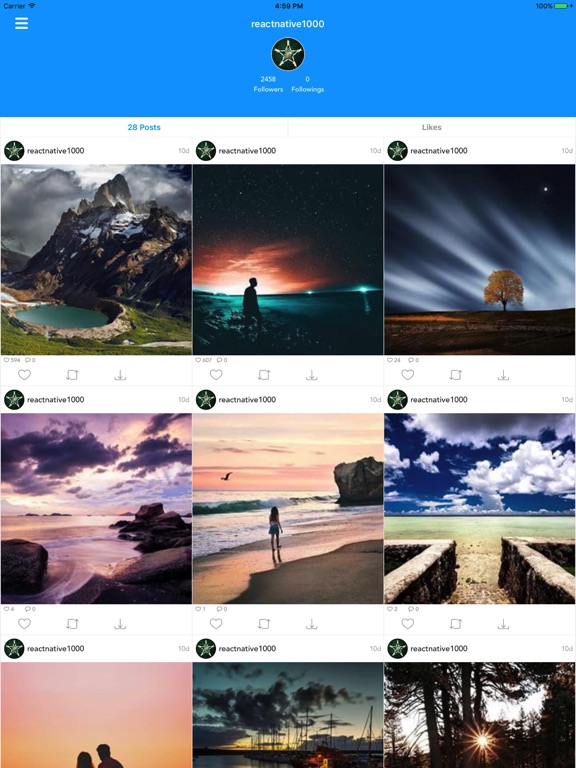576x768 pixels.
Task: Open the girl walking on beach photo
Action: tap(288, 508)
